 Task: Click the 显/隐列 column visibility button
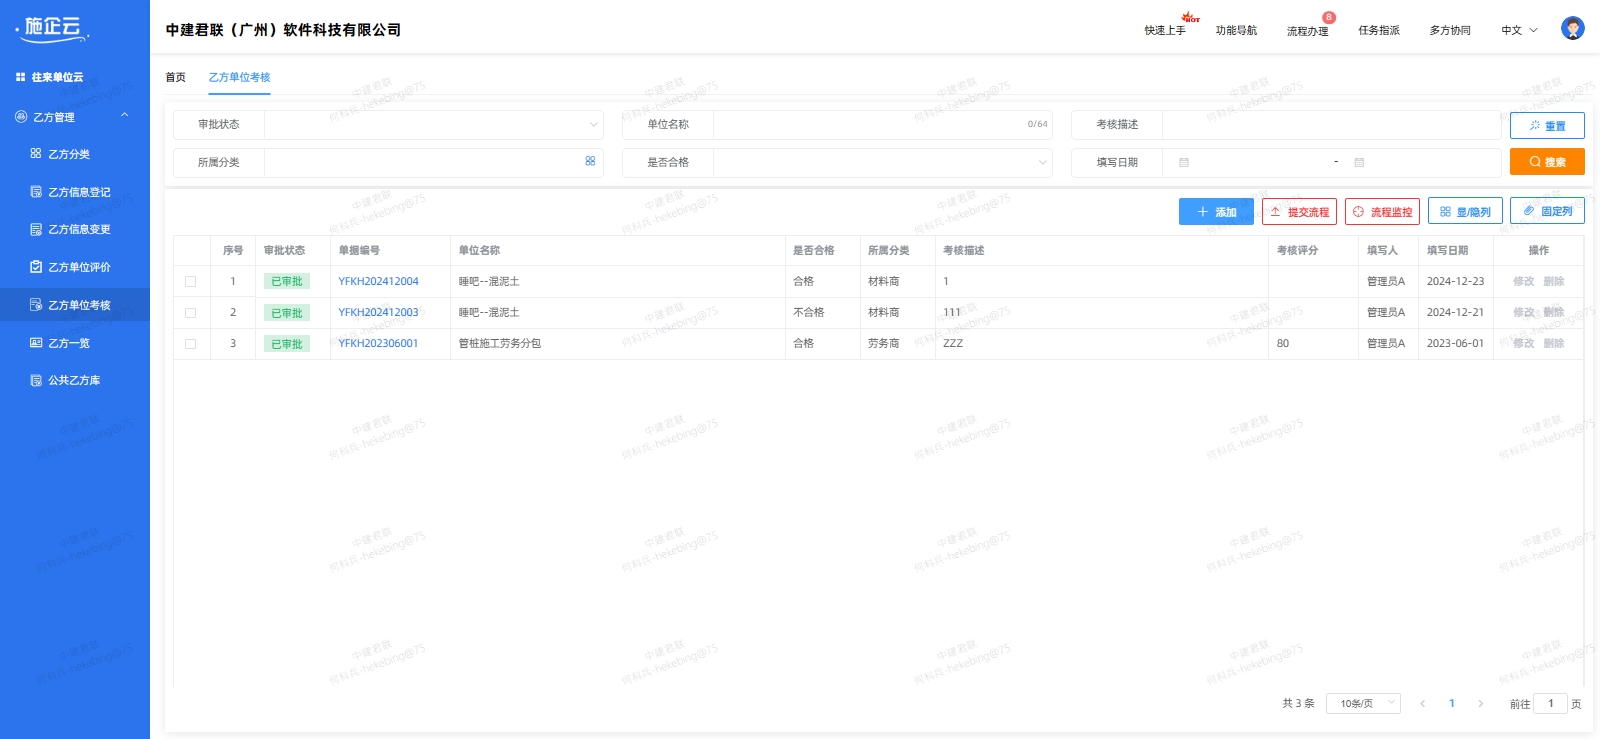click(1465, 212)
